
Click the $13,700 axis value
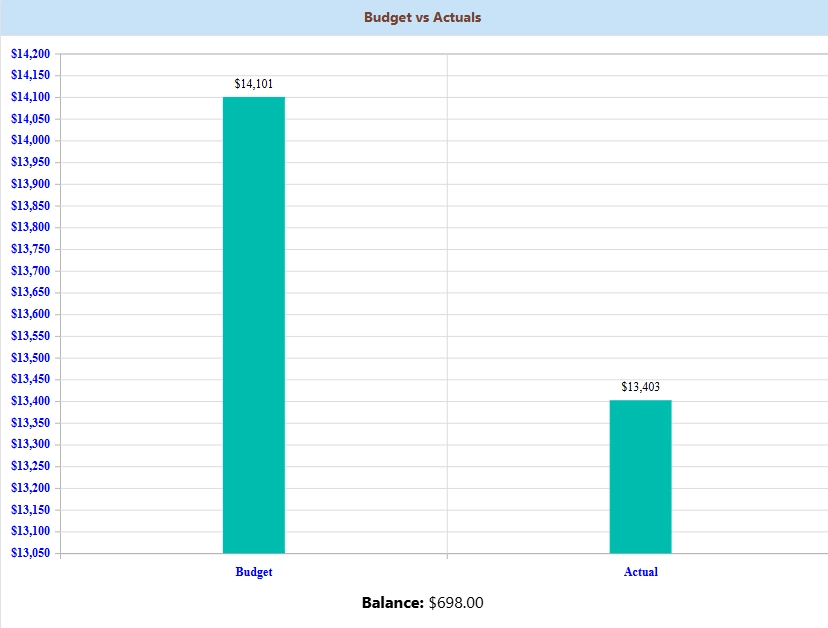click(31, 269)
